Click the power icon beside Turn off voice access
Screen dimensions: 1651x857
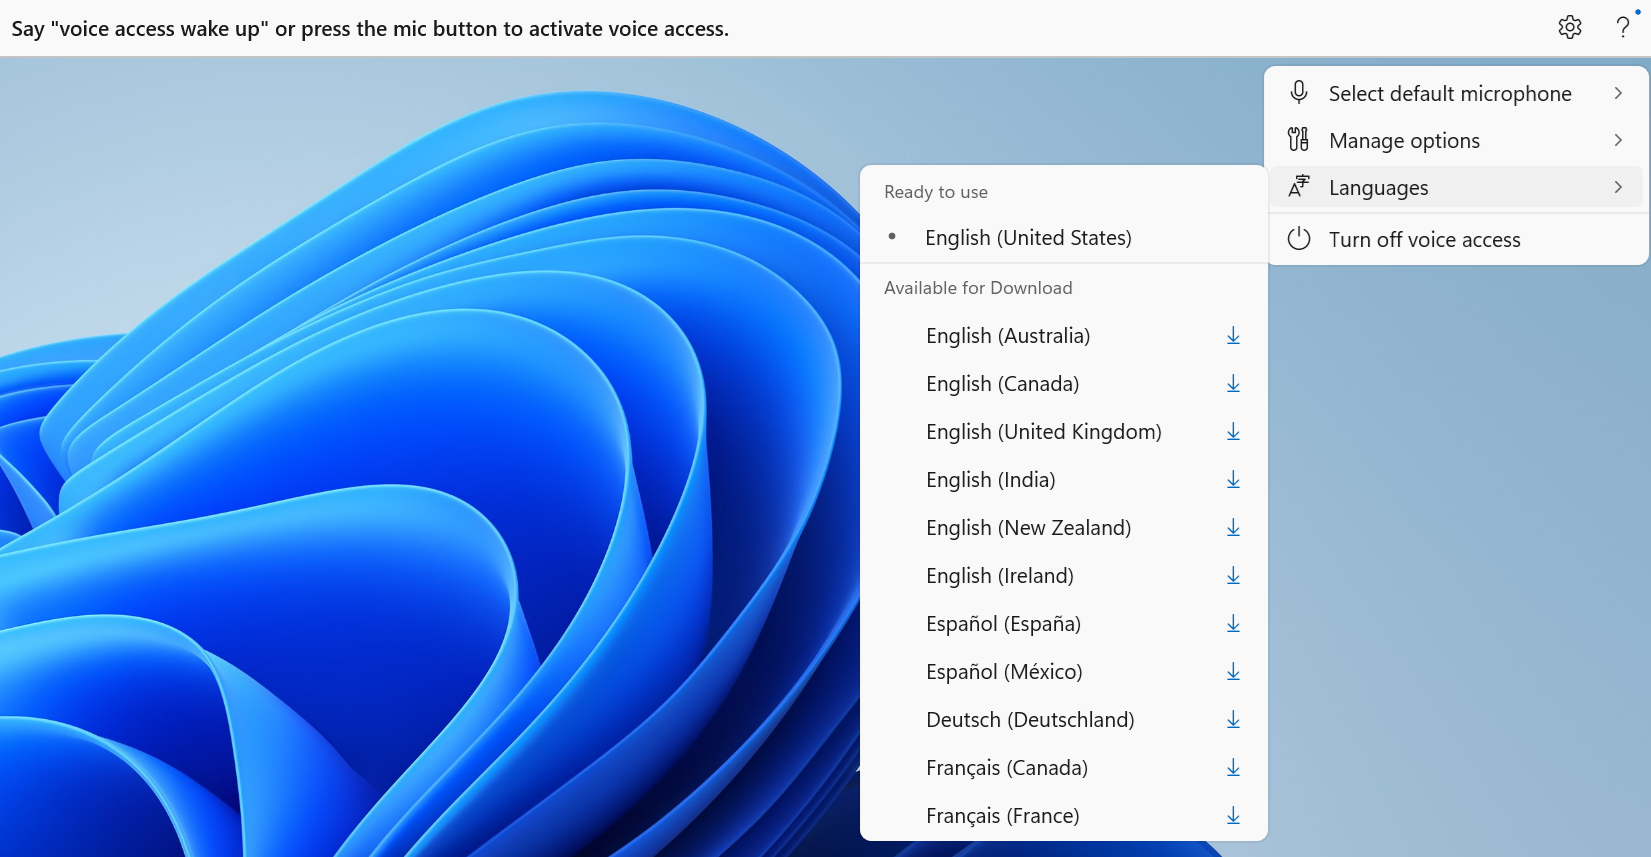tap(1298, 239)
